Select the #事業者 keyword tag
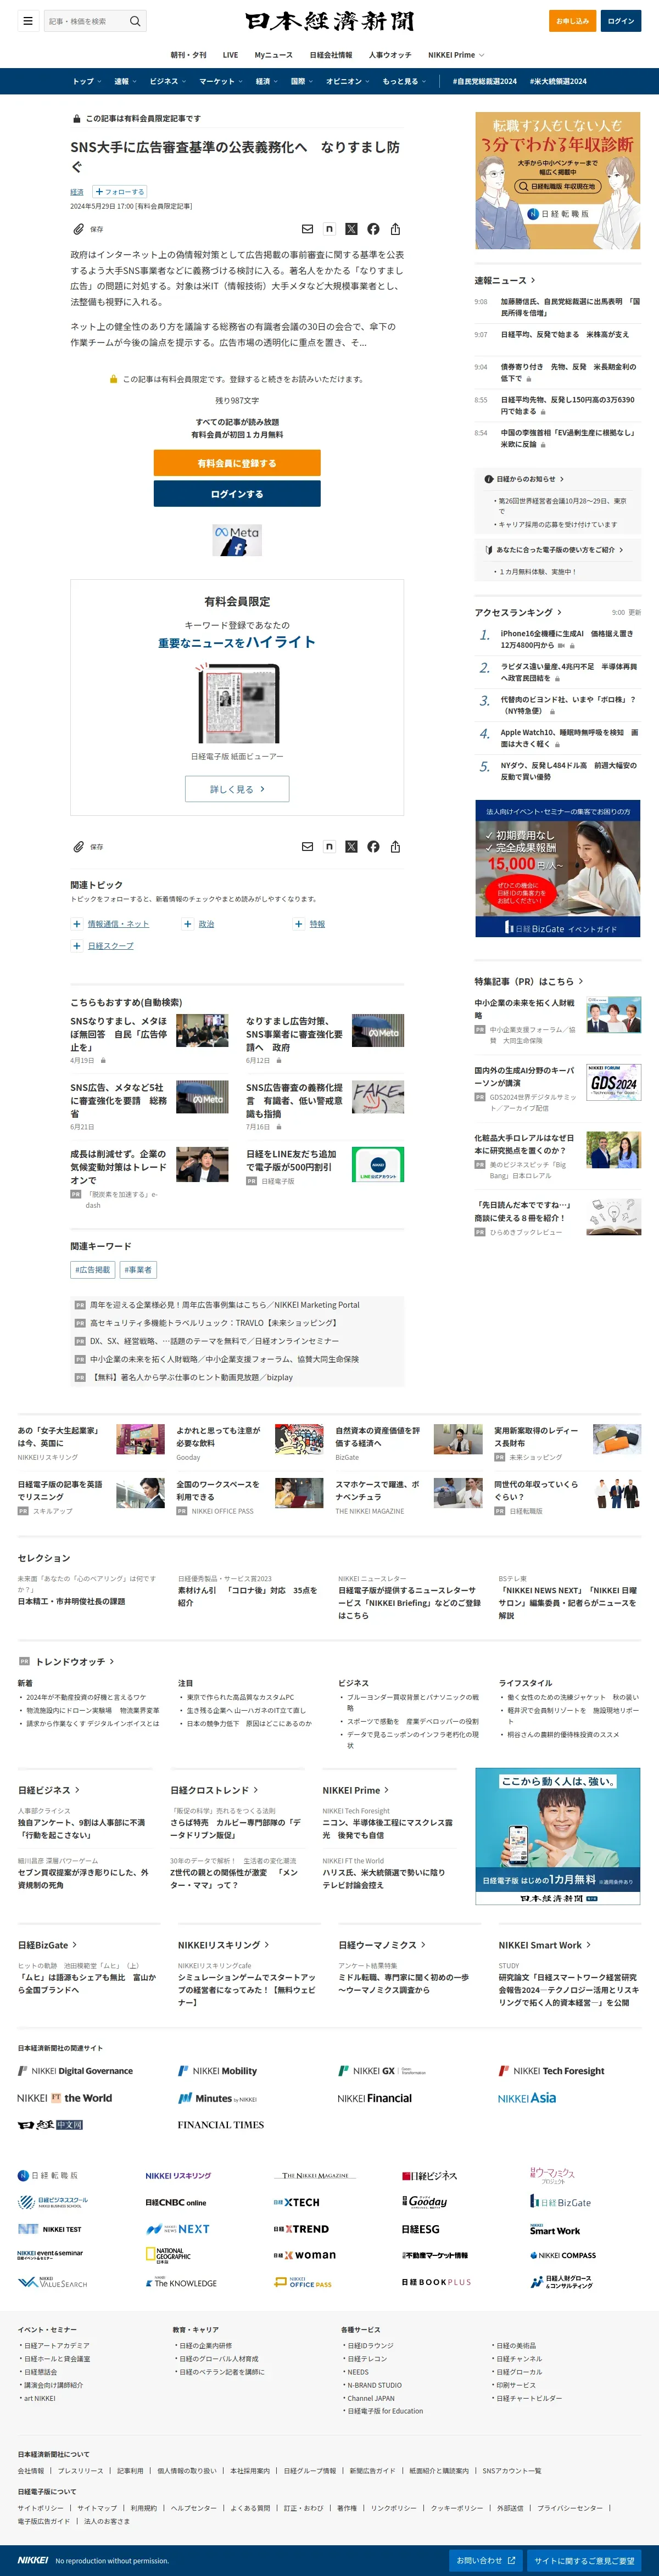Screen dimensions: 659x2576 pyautogui.click(x=138, y=1270)
